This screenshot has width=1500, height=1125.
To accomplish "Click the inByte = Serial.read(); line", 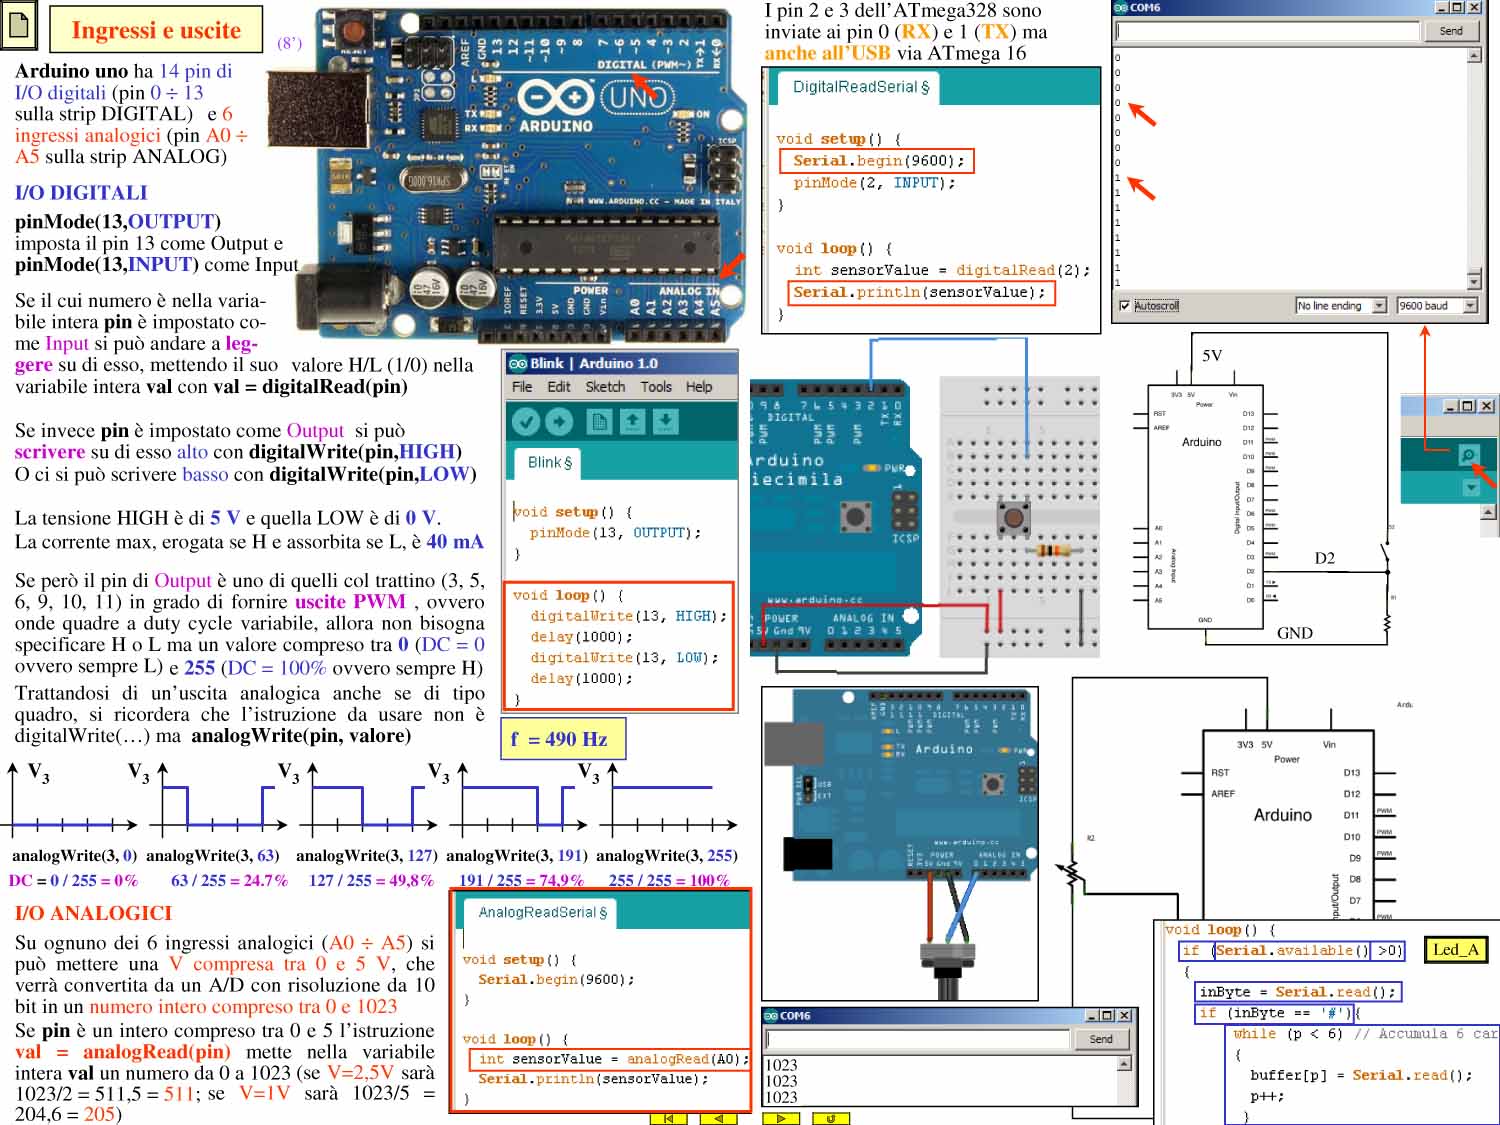I will coord(1298,992).
